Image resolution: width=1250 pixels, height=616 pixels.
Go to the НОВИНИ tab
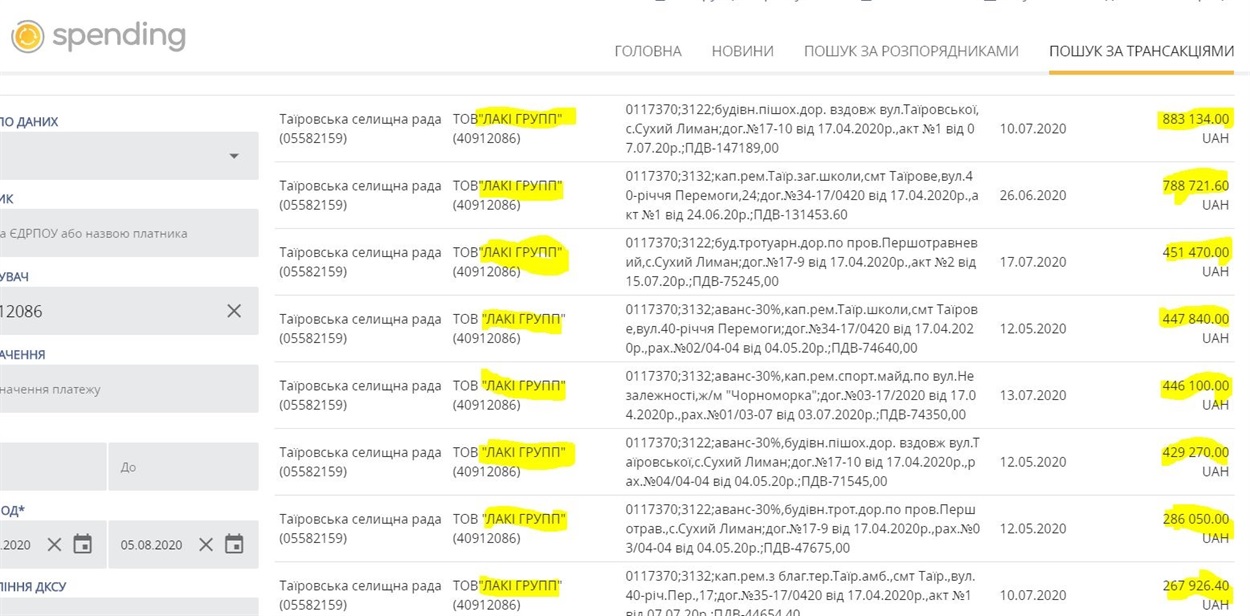742,51
